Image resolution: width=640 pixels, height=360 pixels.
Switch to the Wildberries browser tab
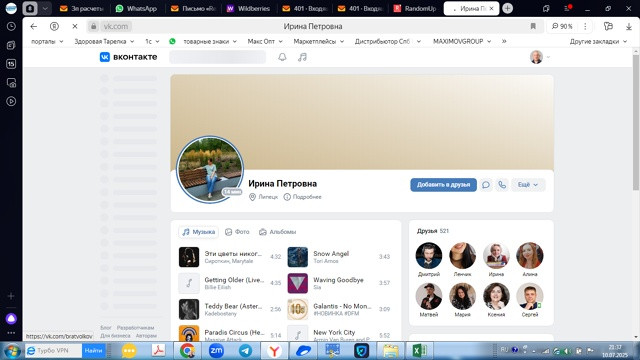[x=248, y=8]
